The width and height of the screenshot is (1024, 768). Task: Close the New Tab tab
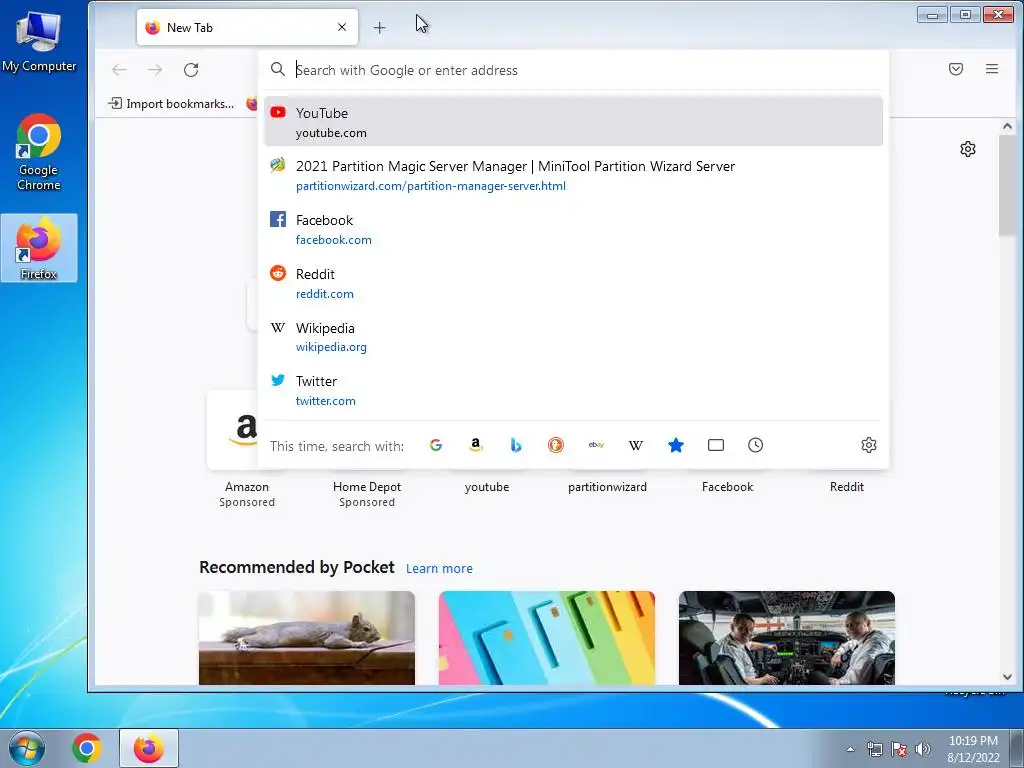342,27
